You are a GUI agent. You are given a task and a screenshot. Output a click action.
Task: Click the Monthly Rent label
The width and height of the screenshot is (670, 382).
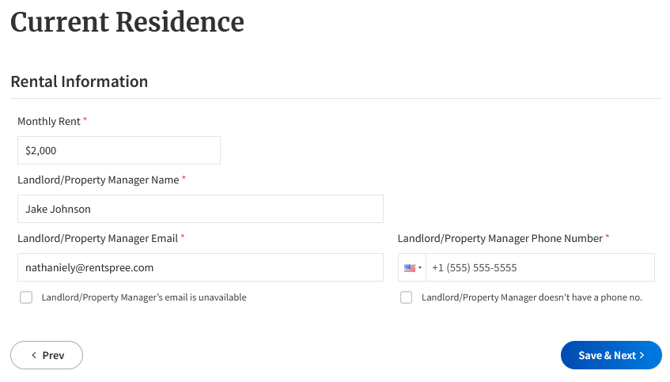[49, 121]
